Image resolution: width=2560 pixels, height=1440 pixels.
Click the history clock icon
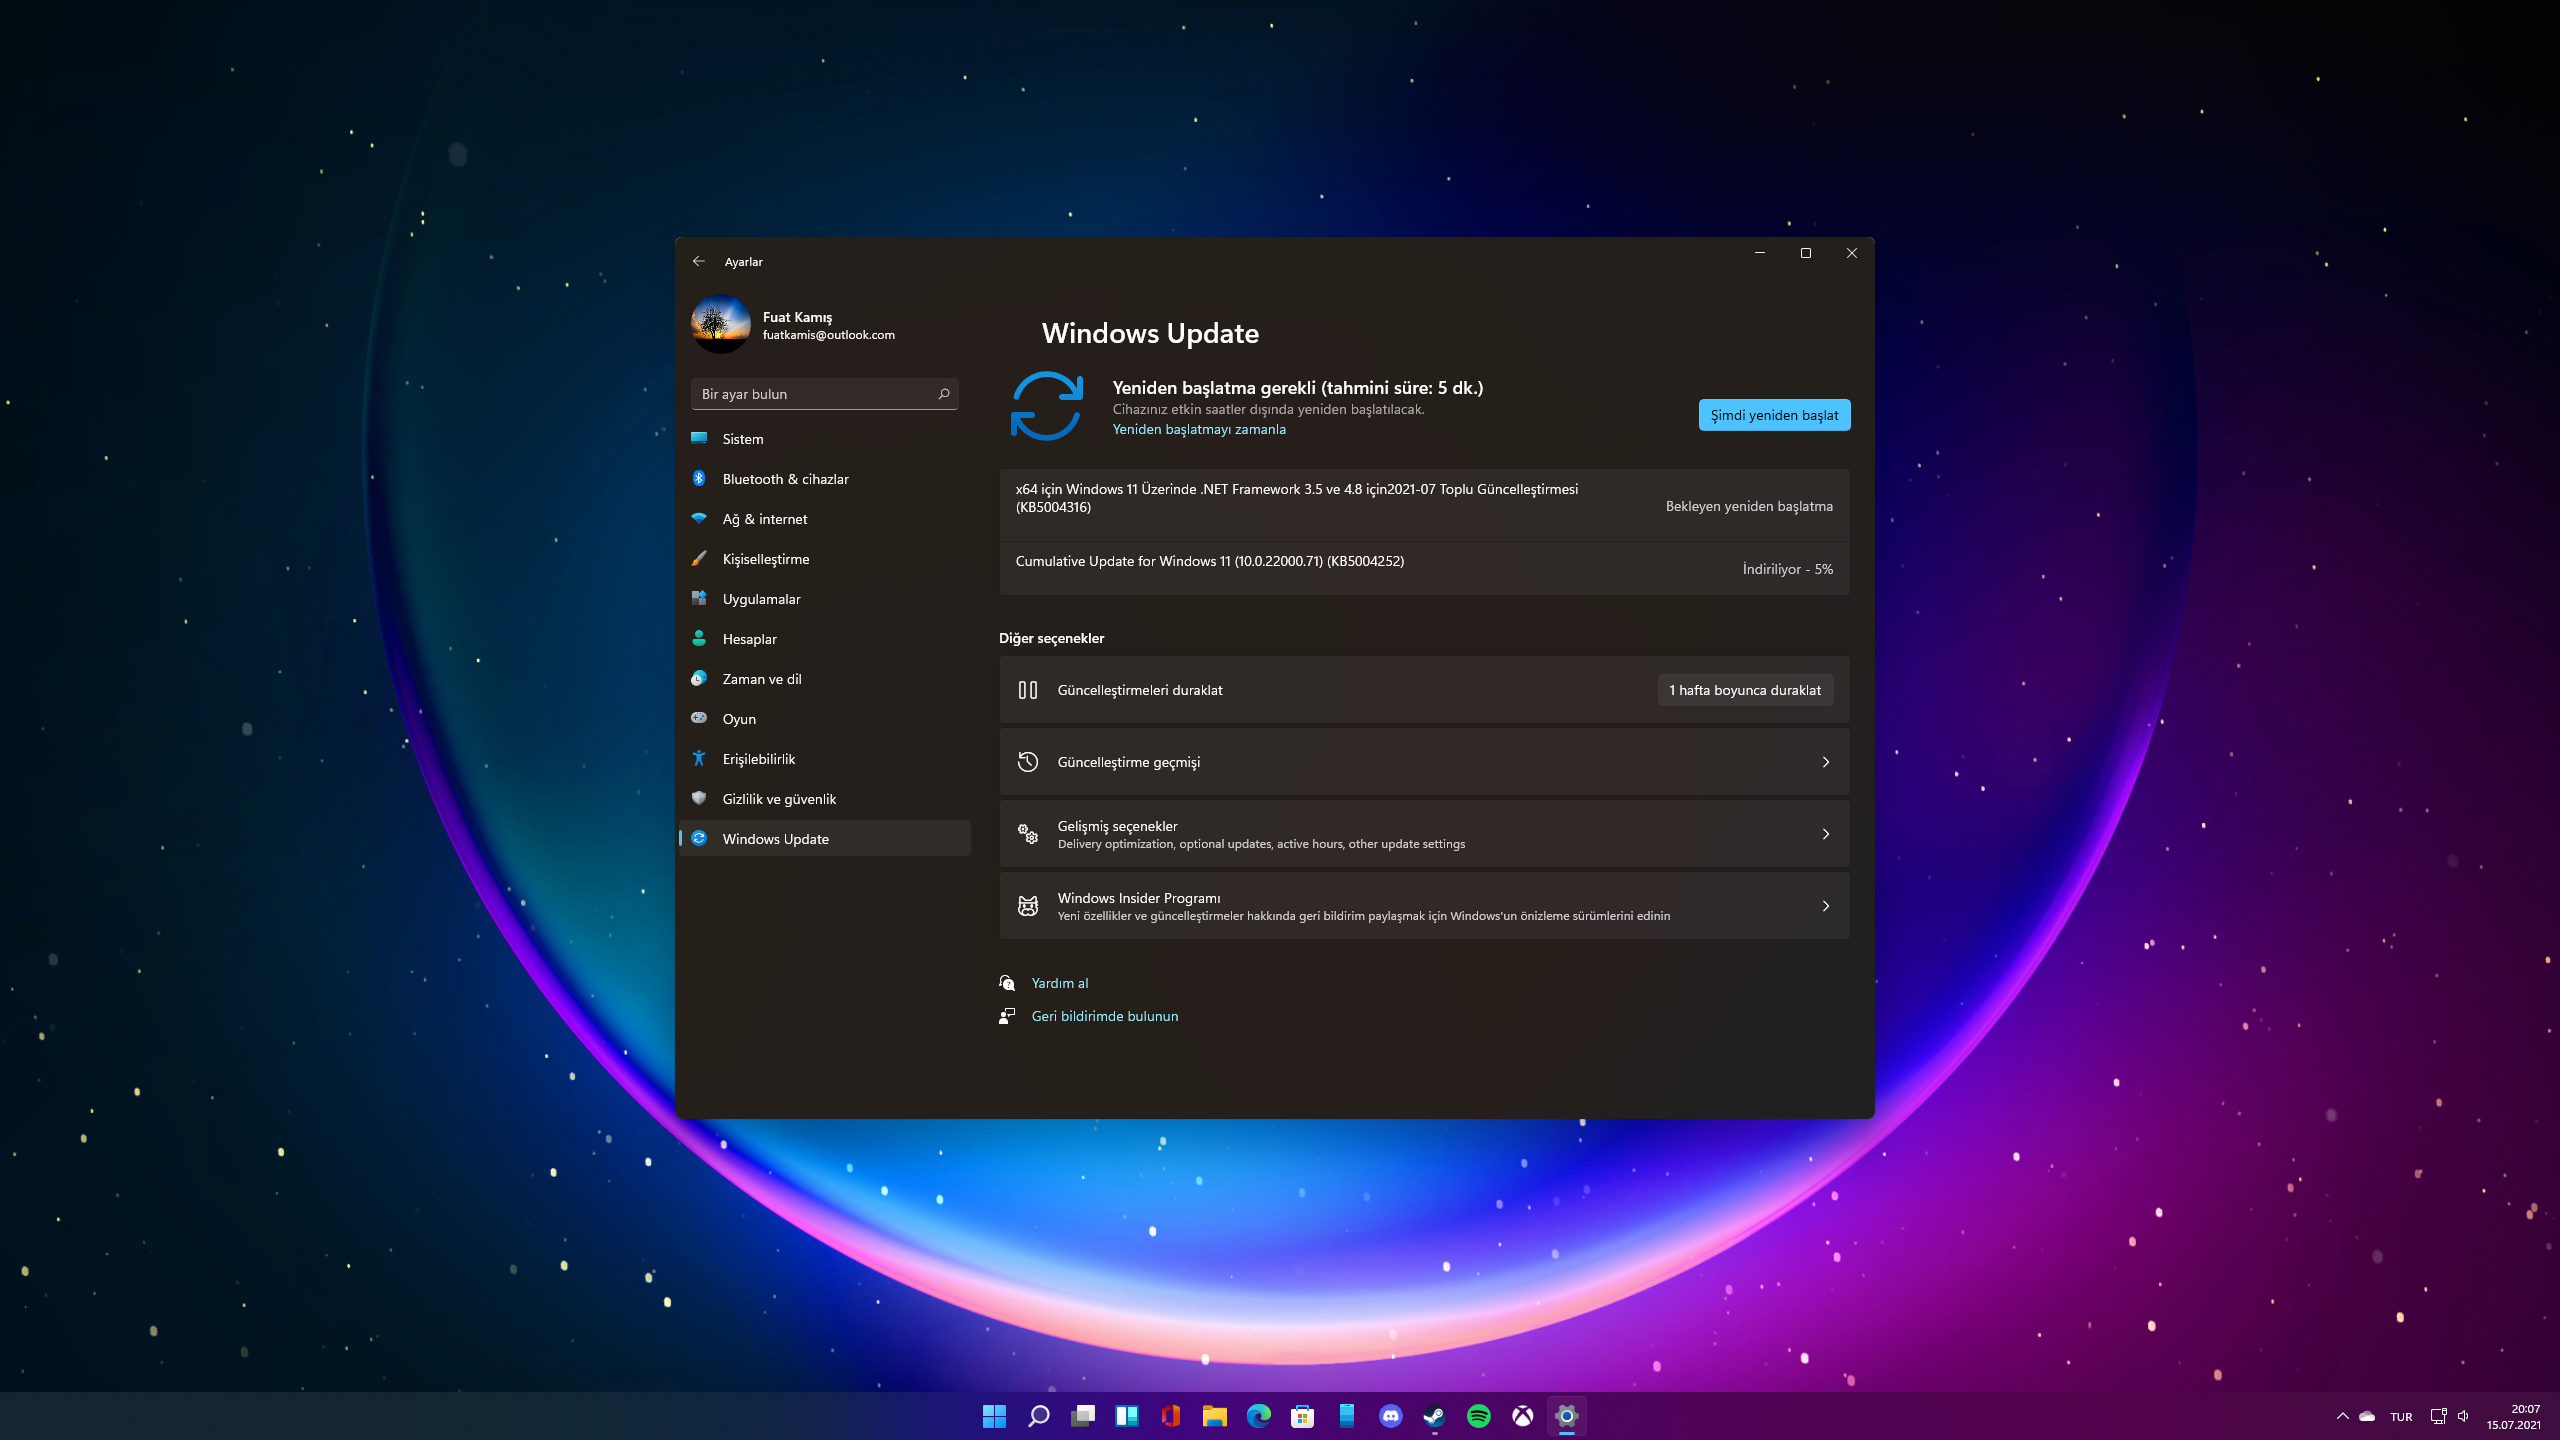[1027, 762]
